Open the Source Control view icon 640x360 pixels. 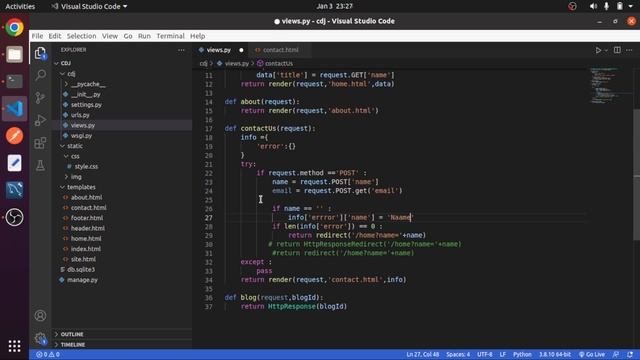pos(40,98)
